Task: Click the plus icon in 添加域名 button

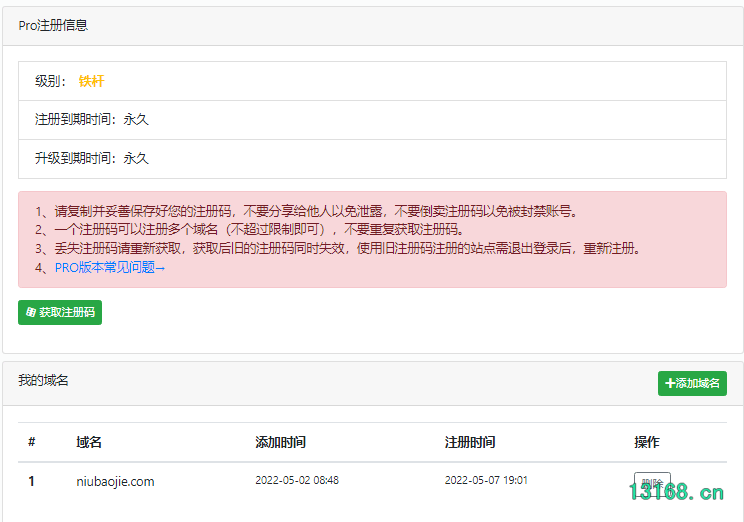Action: [x=670, y=383]
